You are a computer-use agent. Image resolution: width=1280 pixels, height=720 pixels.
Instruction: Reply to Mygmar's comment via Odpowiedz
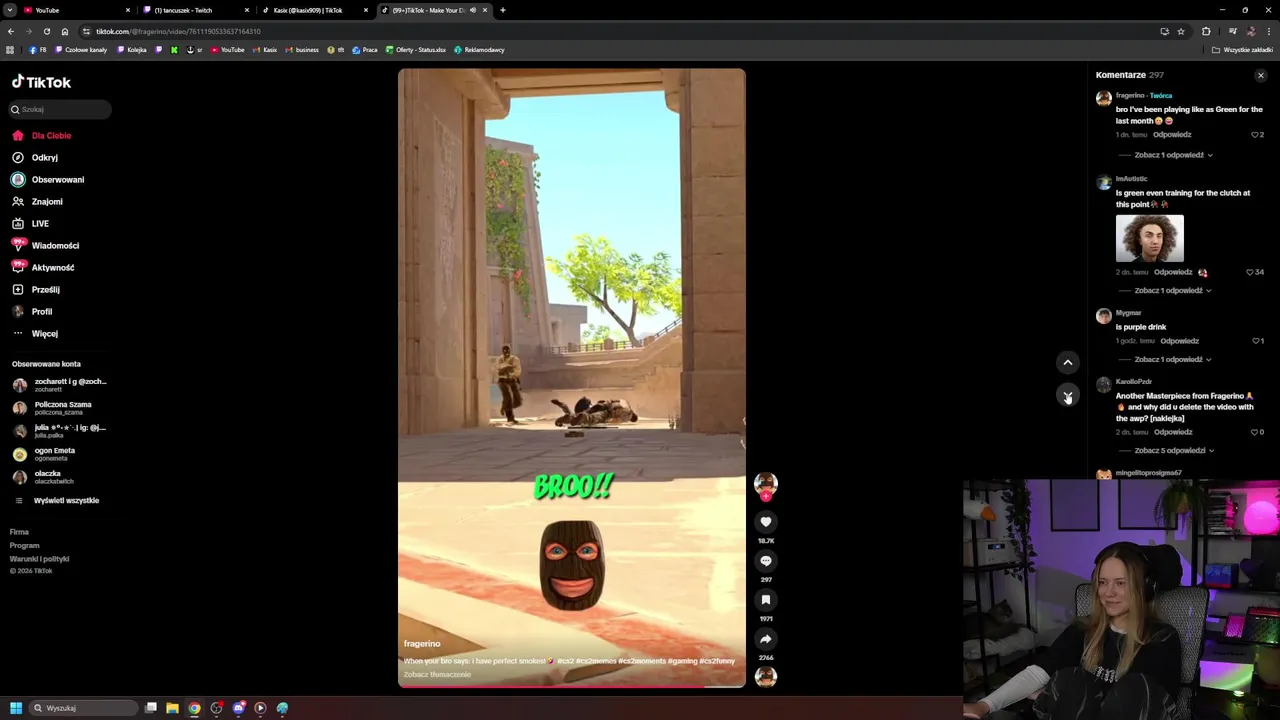(x=1180, y=341)
